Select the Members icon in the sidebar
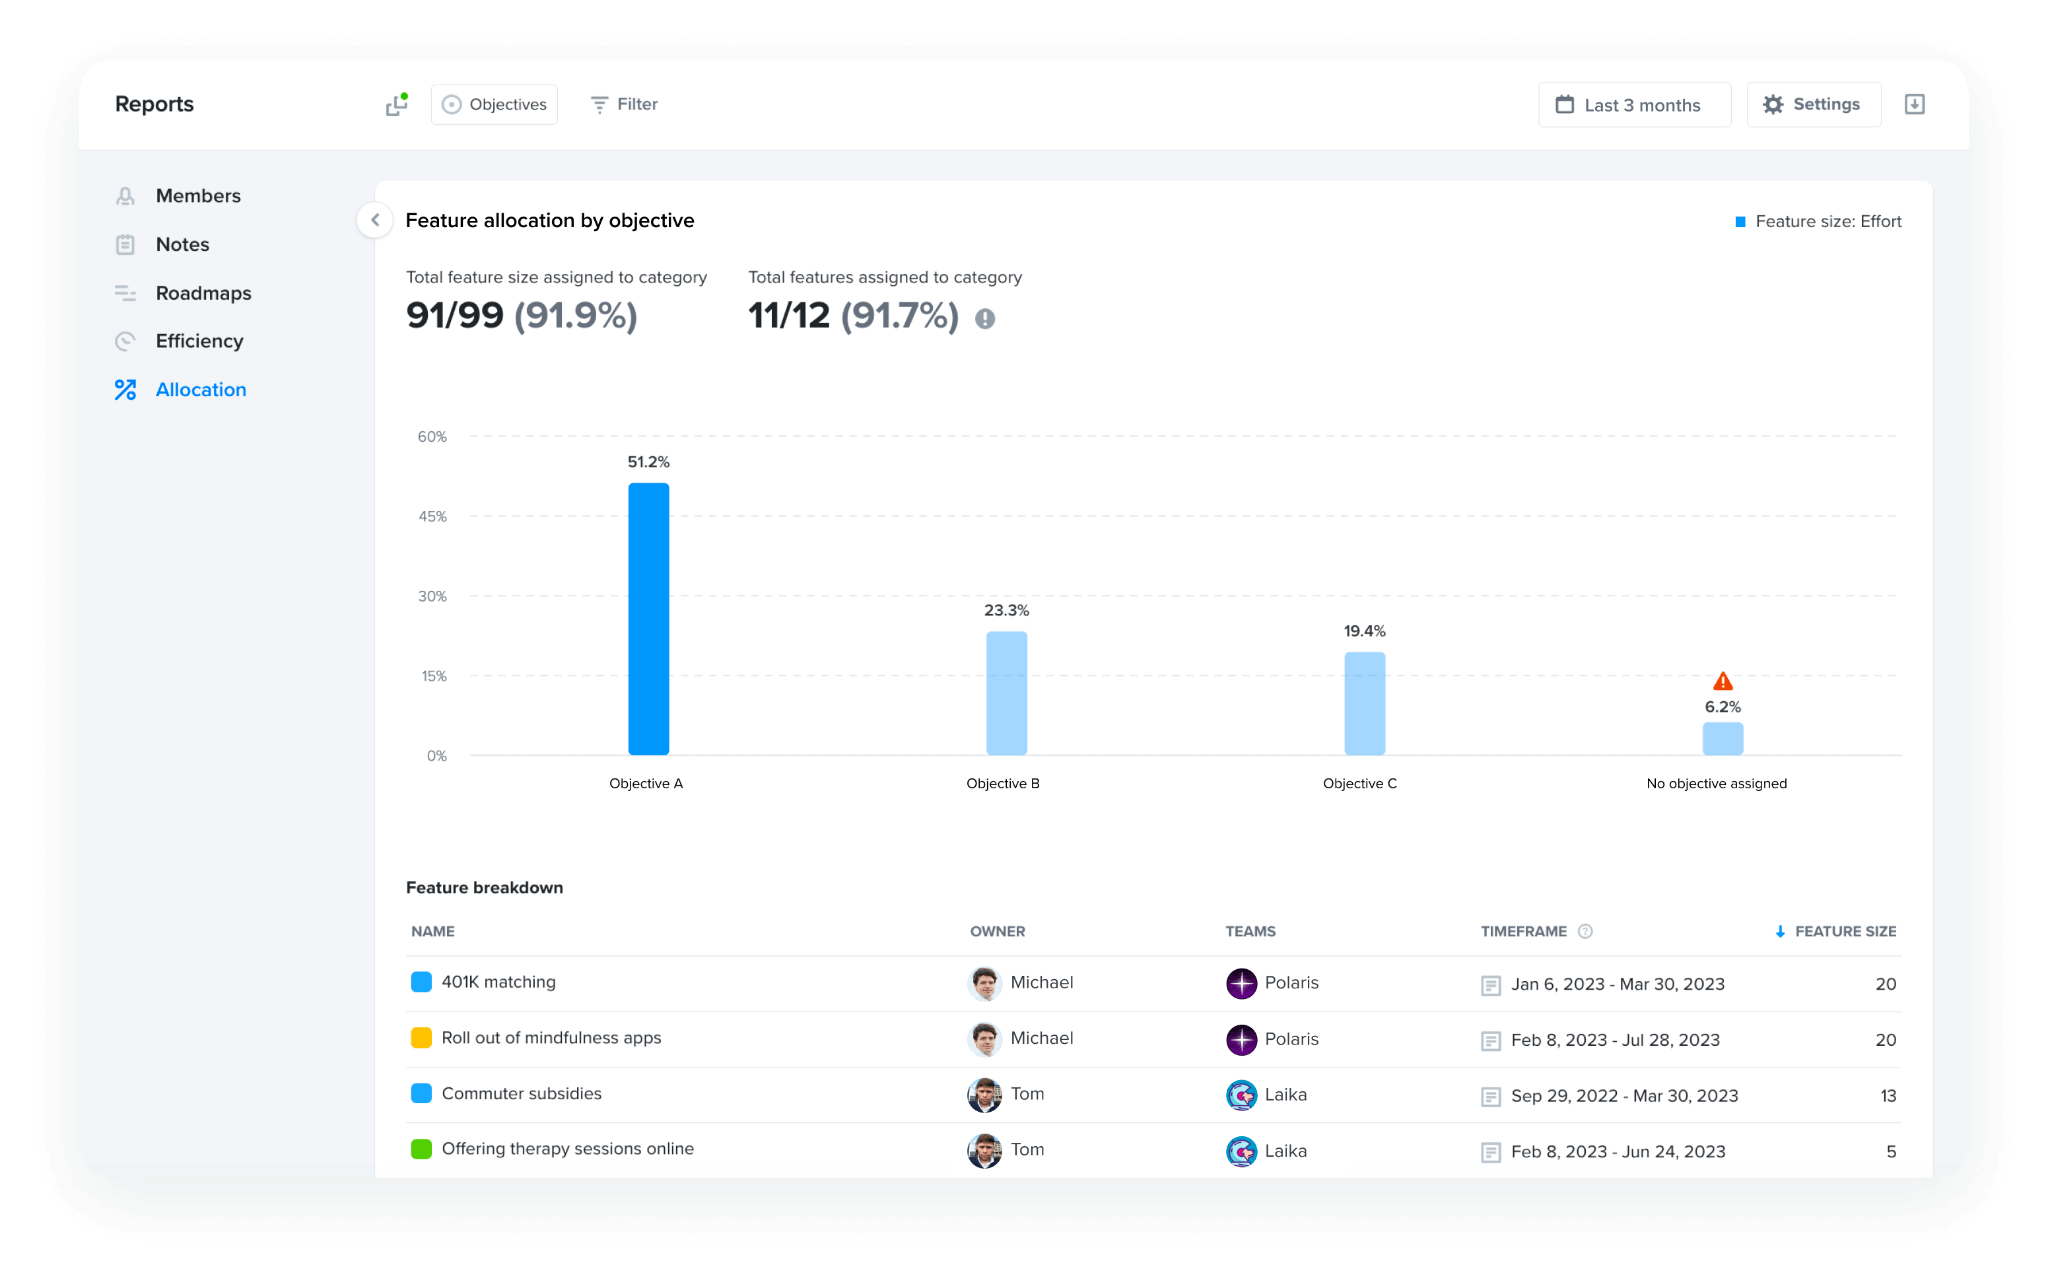2048x1277 pixels. (x=125, y=196)
